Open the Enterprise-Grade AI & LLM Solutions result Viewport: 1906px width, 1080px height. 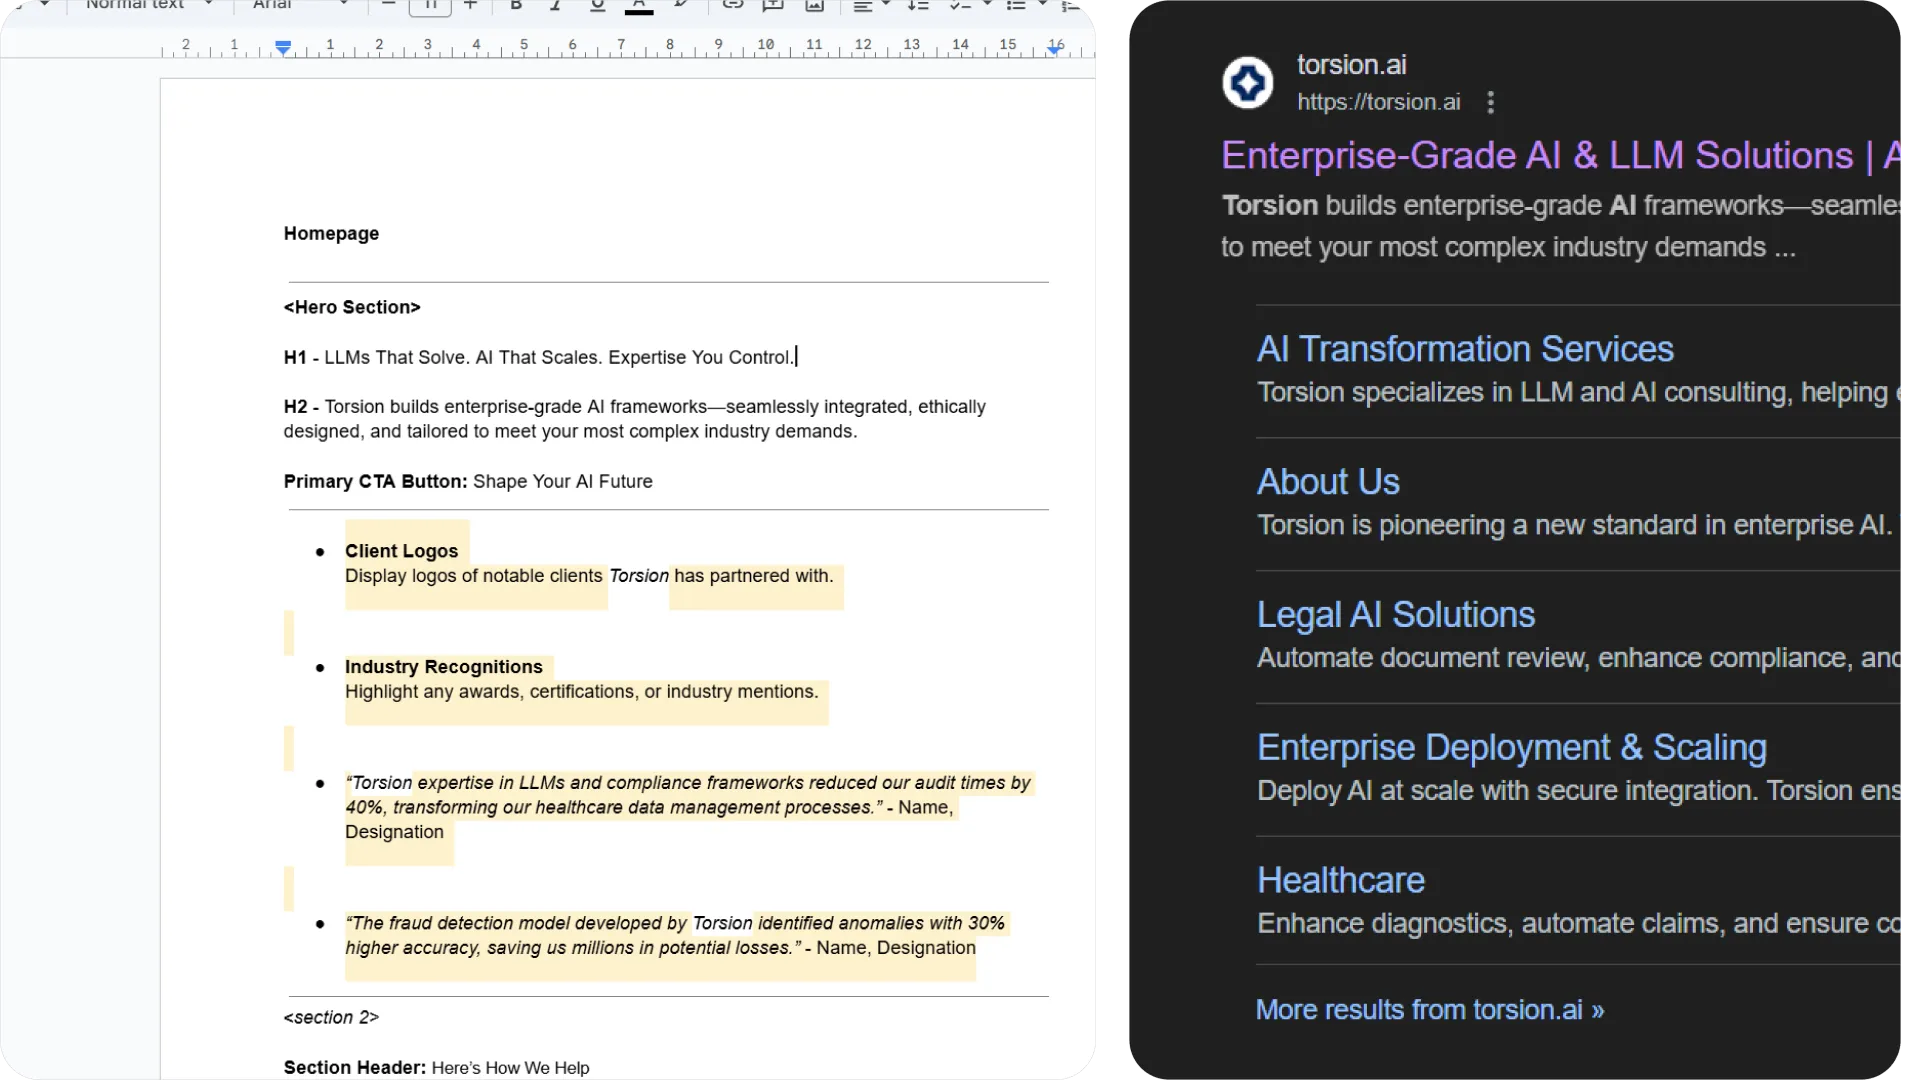click(1560, 156)
